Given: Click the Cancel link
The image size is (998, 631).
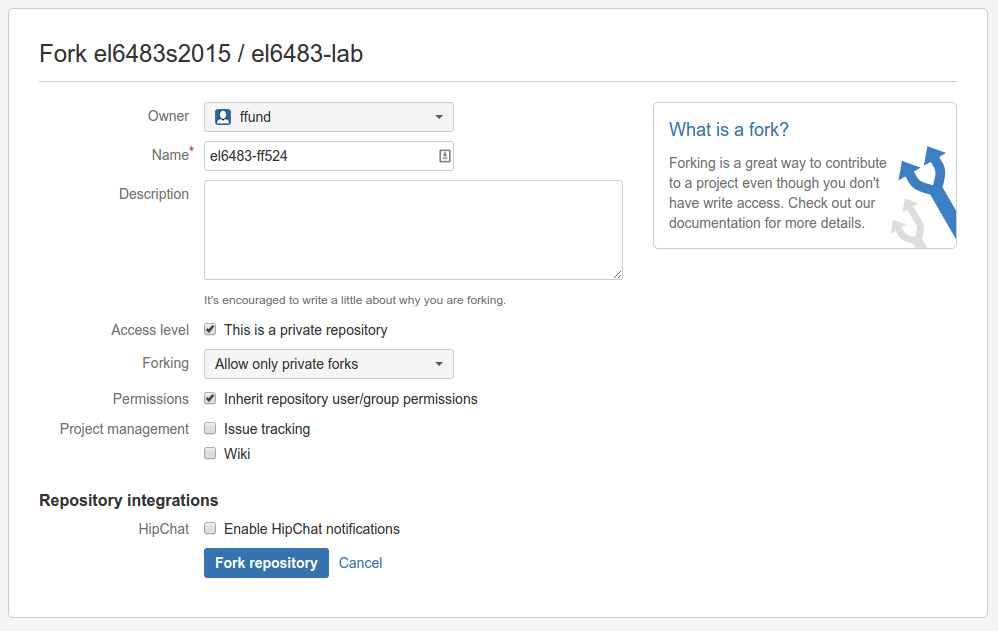Looking at the screenshot, I should coord(360,563).
